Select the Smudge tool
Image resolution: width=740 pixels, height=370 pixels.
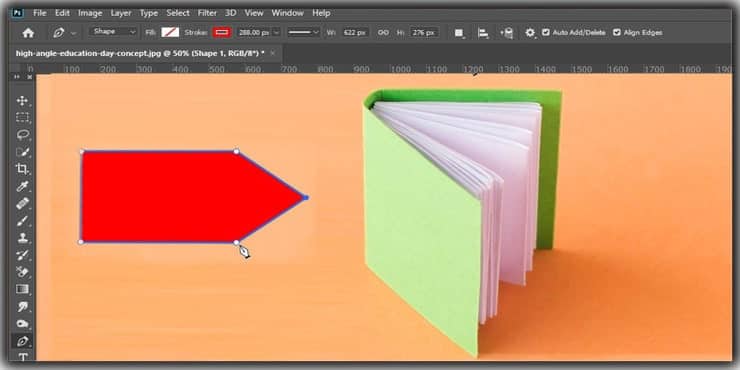(x=22, y=306)
